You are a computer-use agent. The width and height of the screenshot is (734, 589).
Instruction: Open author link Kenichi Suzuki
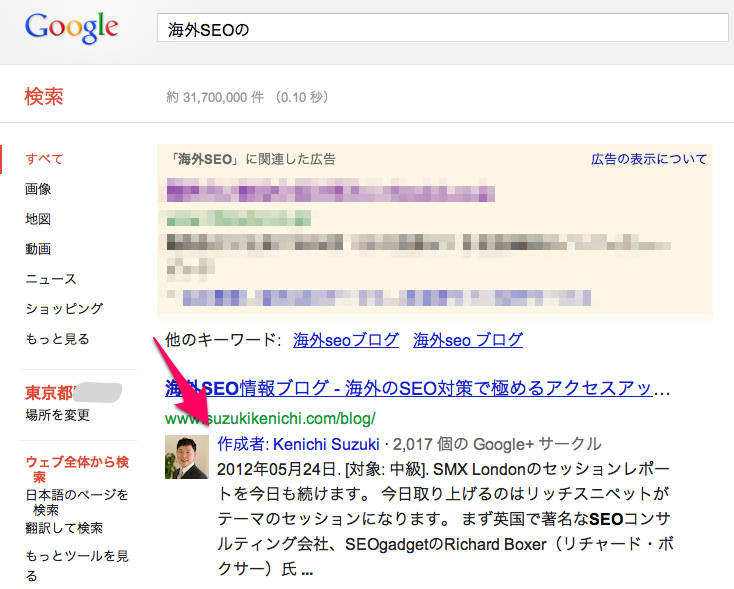pos(326,444)
